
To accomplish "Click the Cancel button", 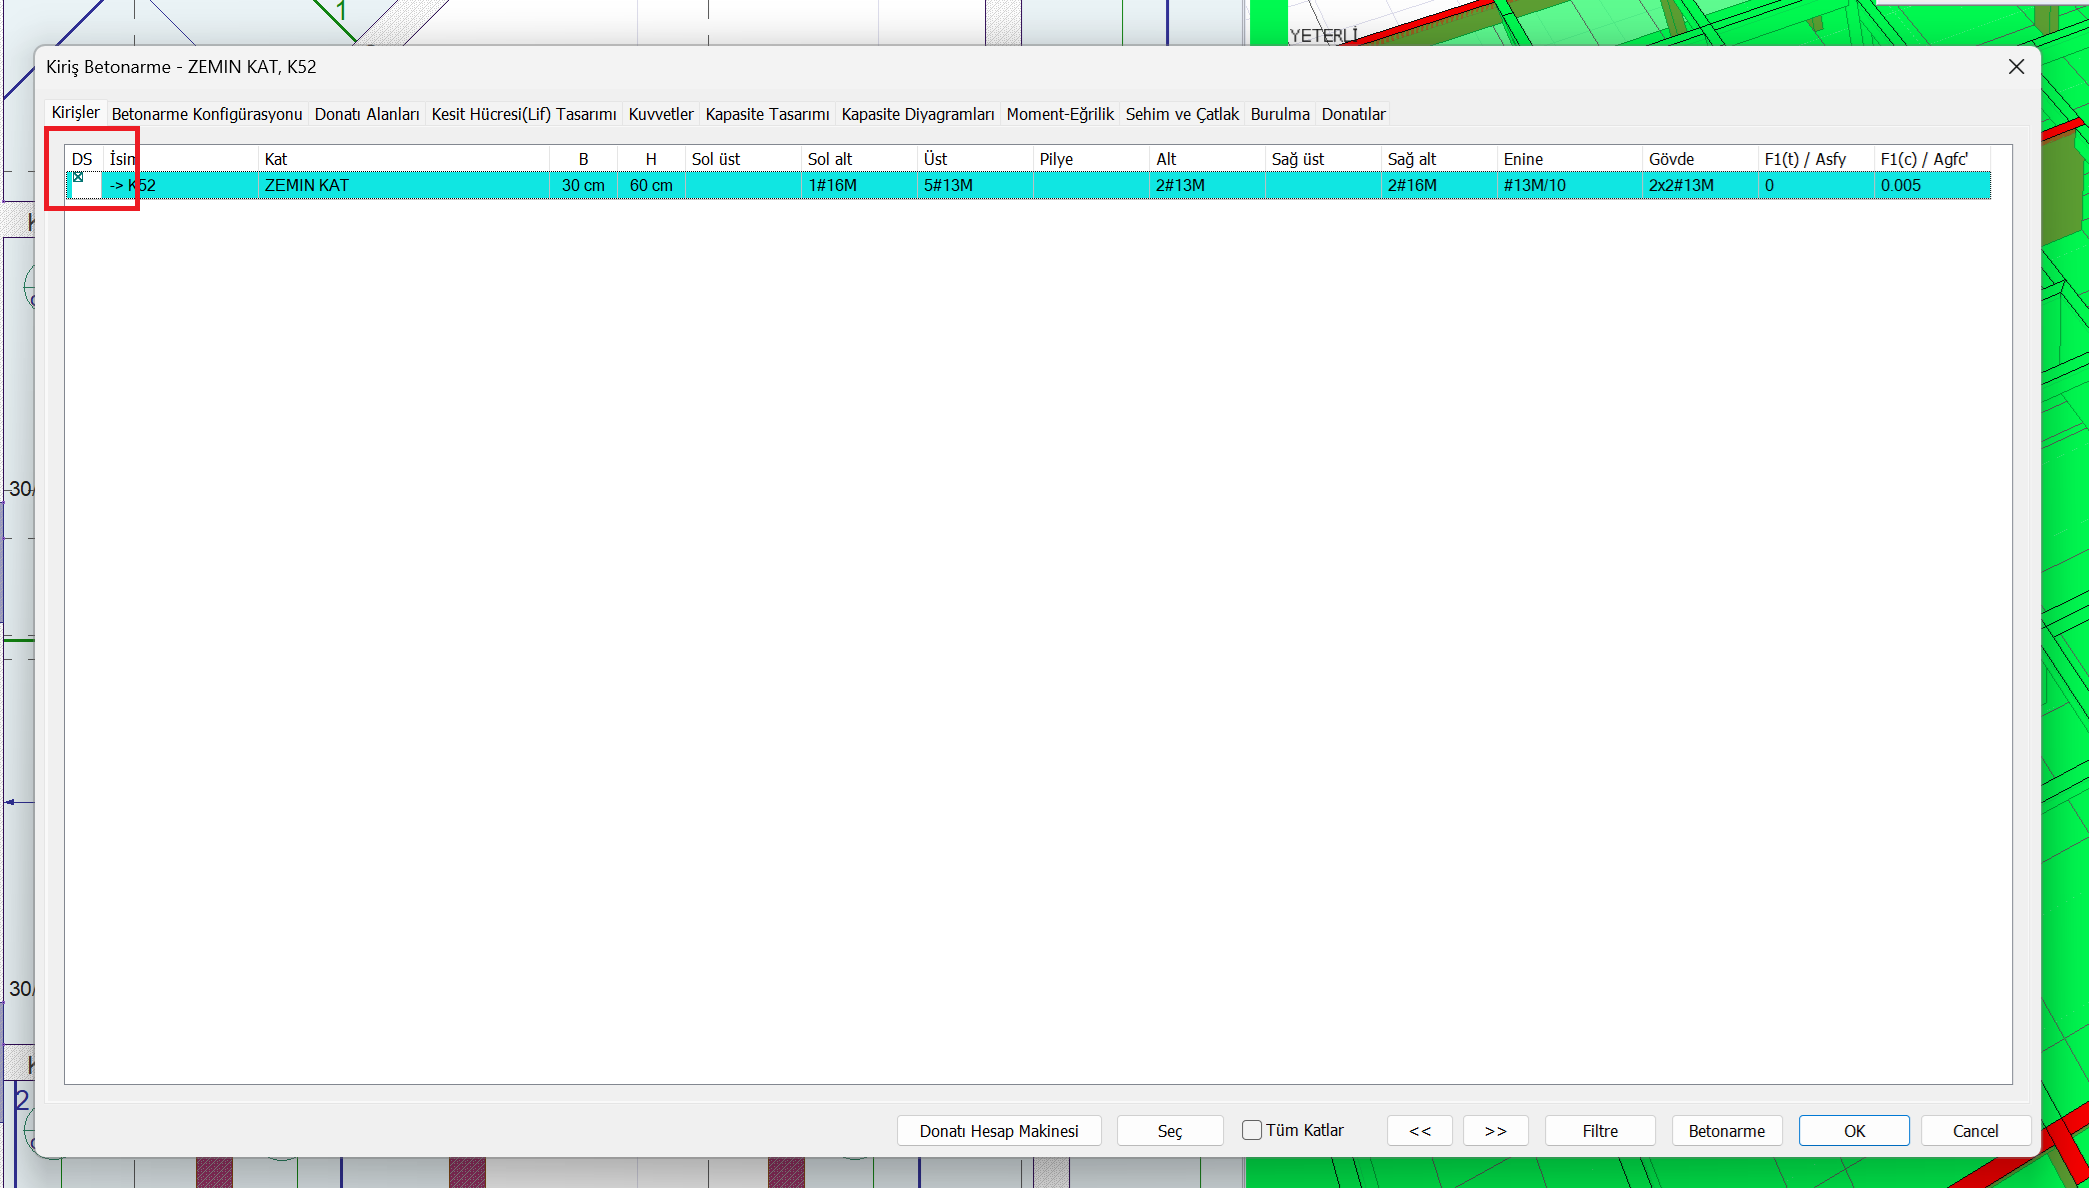I will (1976, 1131).
